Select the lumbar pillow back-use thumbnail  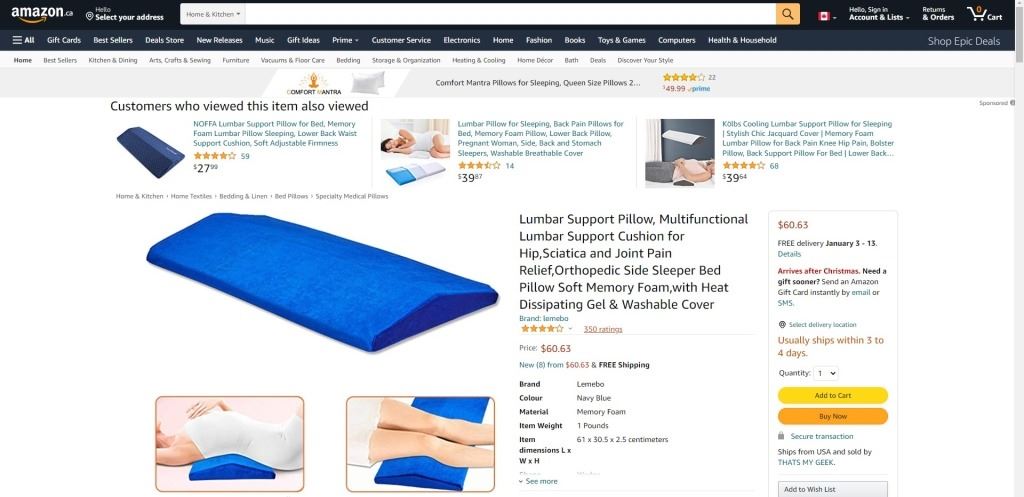point(229,443)
